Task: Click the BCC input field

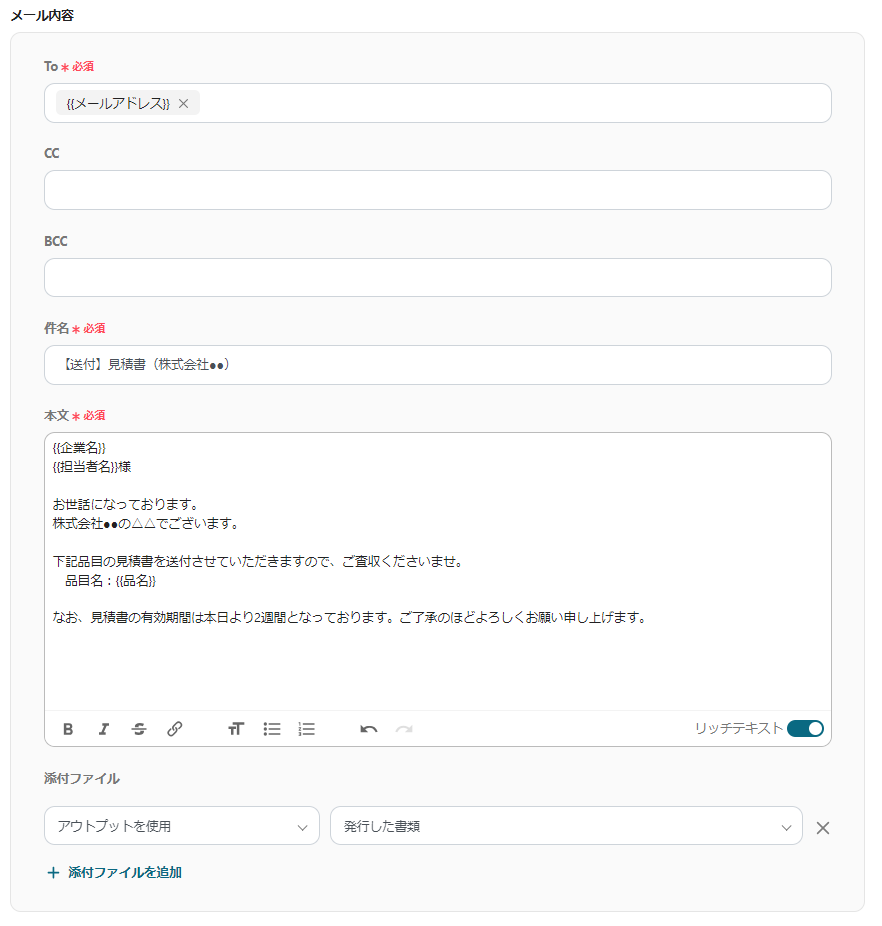Action: point(437,277)
